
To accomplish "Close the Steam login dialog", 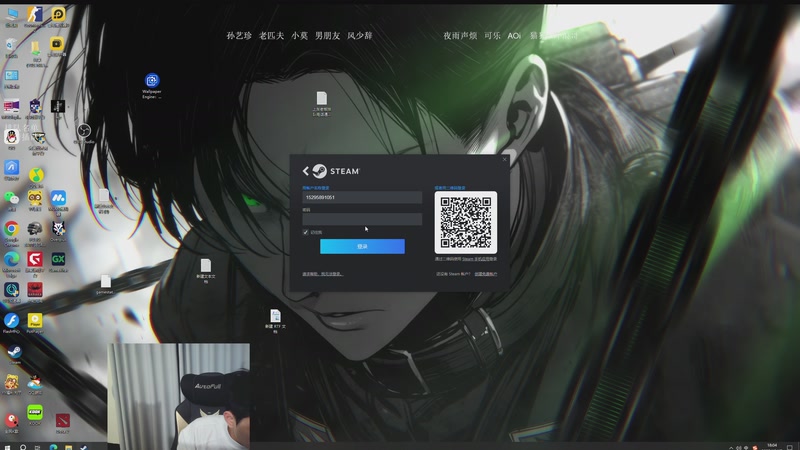I will [505, 159].
